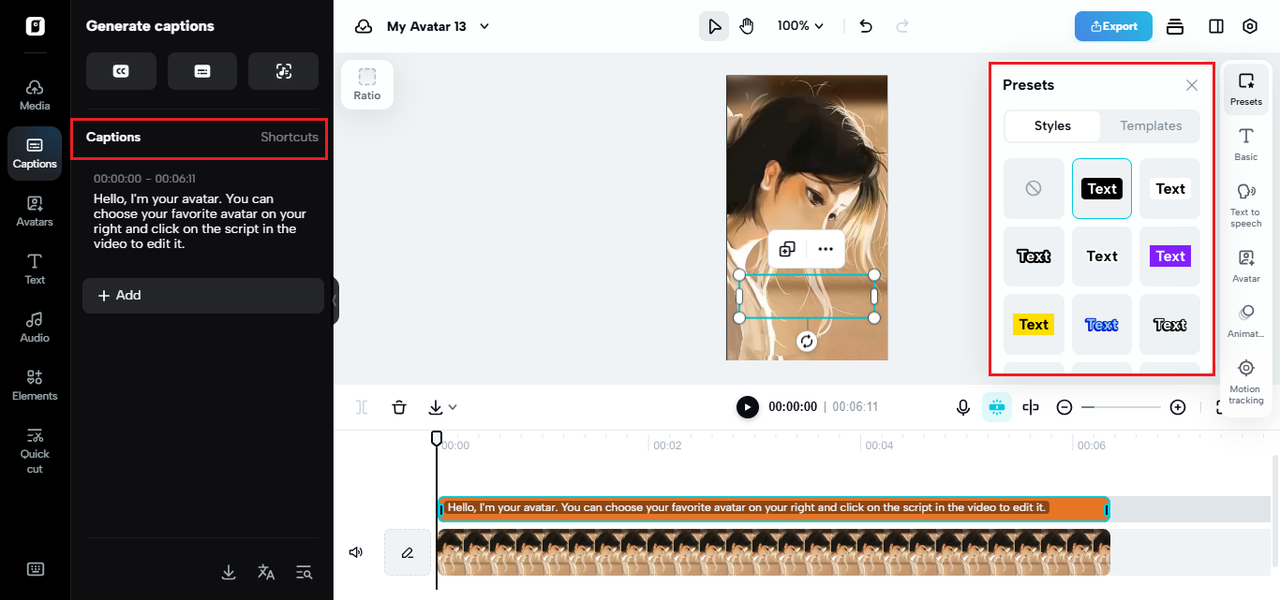
Task: Open the settings icon in top bar
Action: (x=1250, y=26)
